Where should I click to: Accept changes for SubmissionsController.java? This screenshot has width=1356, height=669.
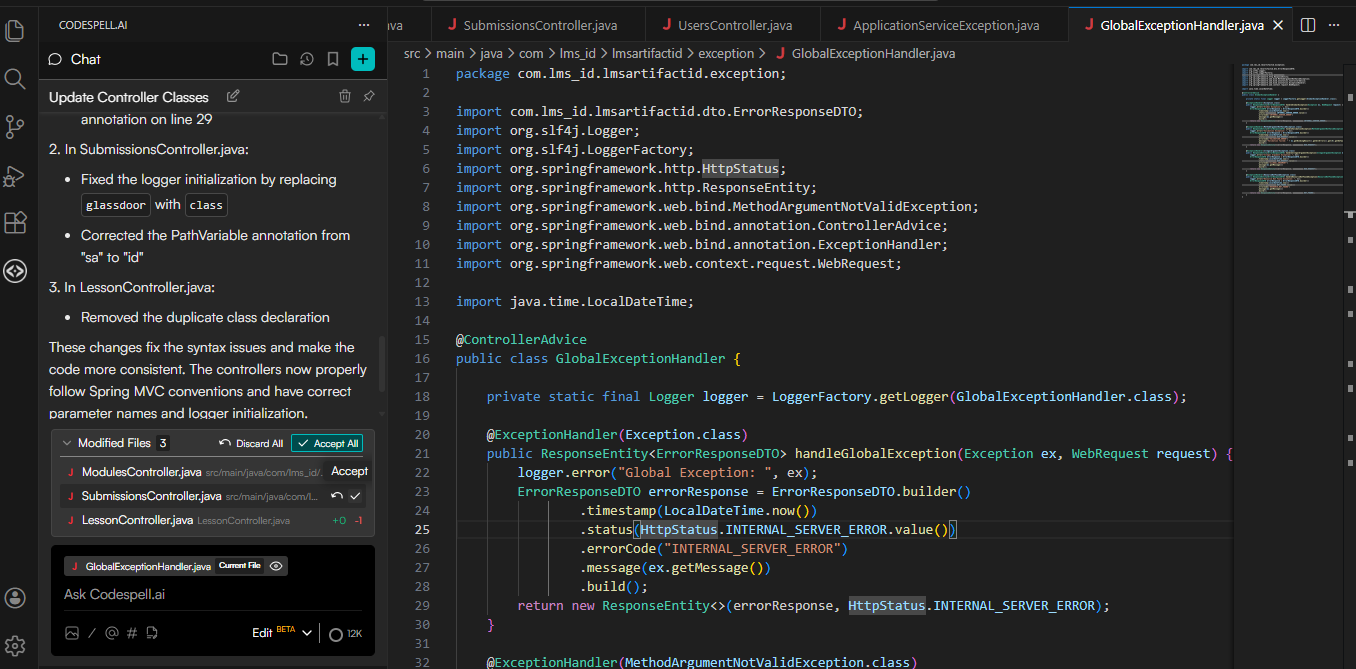click(x=355, y=495)
